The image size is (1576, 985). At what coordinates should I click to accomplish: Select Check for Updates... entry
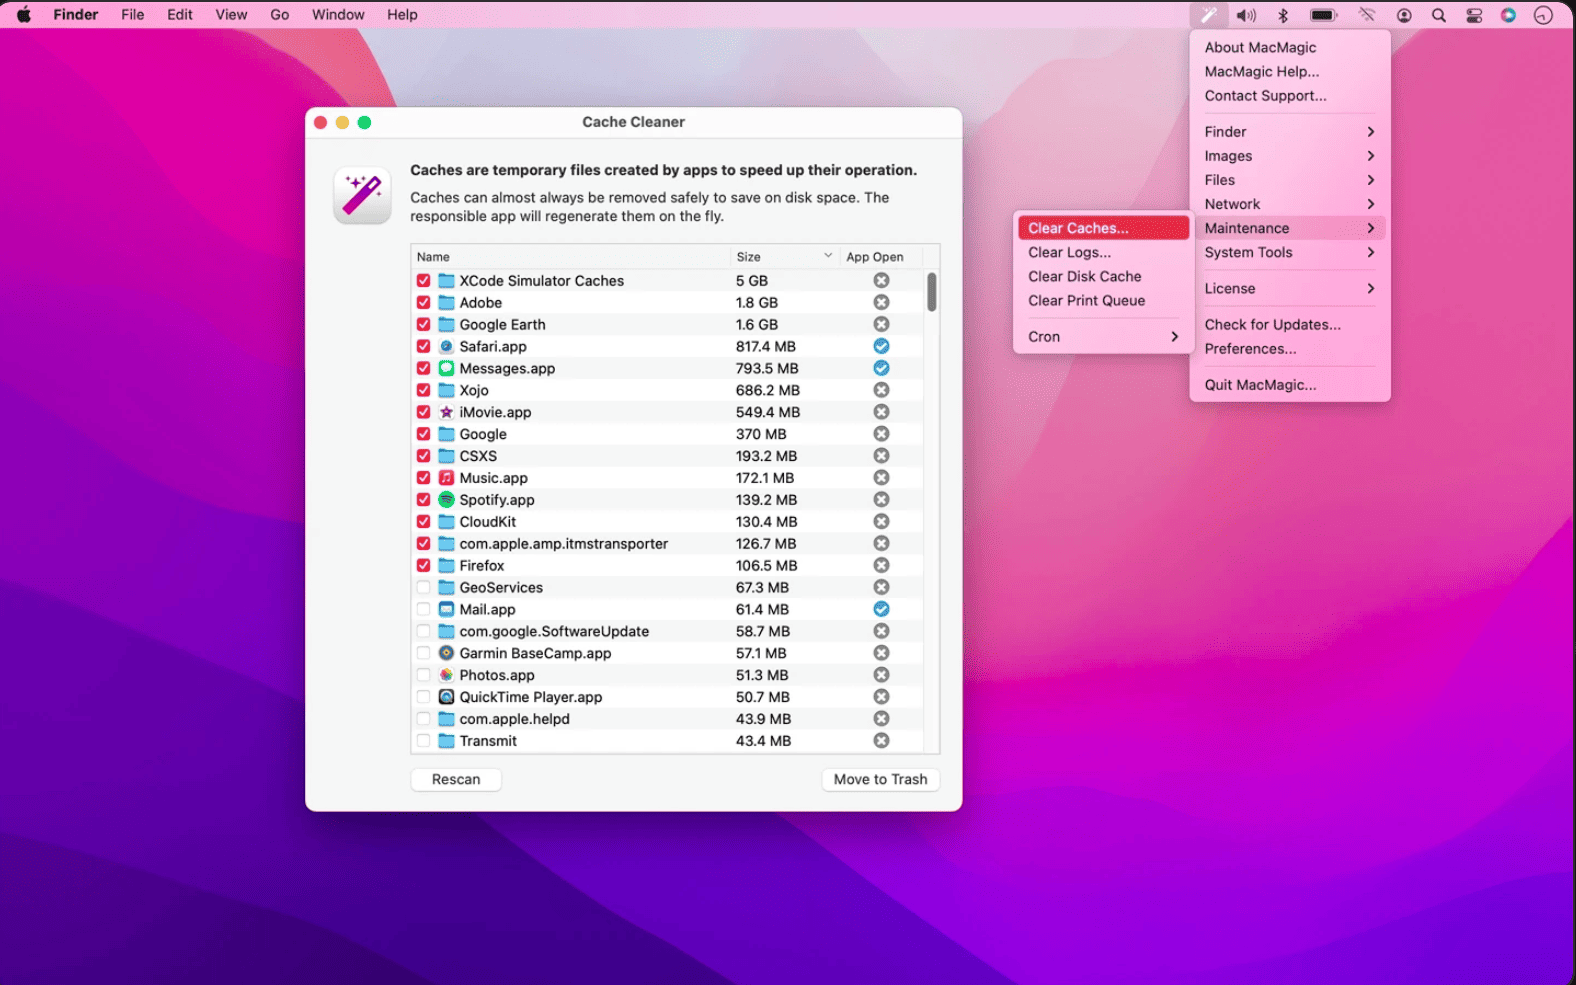pos(1290,324)
